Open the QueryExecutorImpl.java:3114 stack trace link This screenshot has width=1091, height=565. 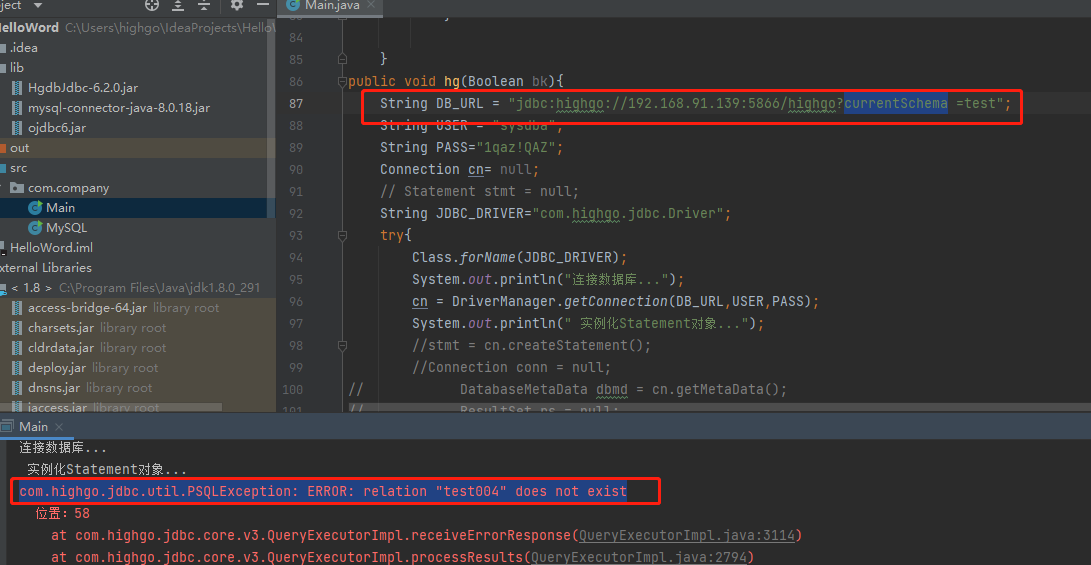[x=686, y=536]
